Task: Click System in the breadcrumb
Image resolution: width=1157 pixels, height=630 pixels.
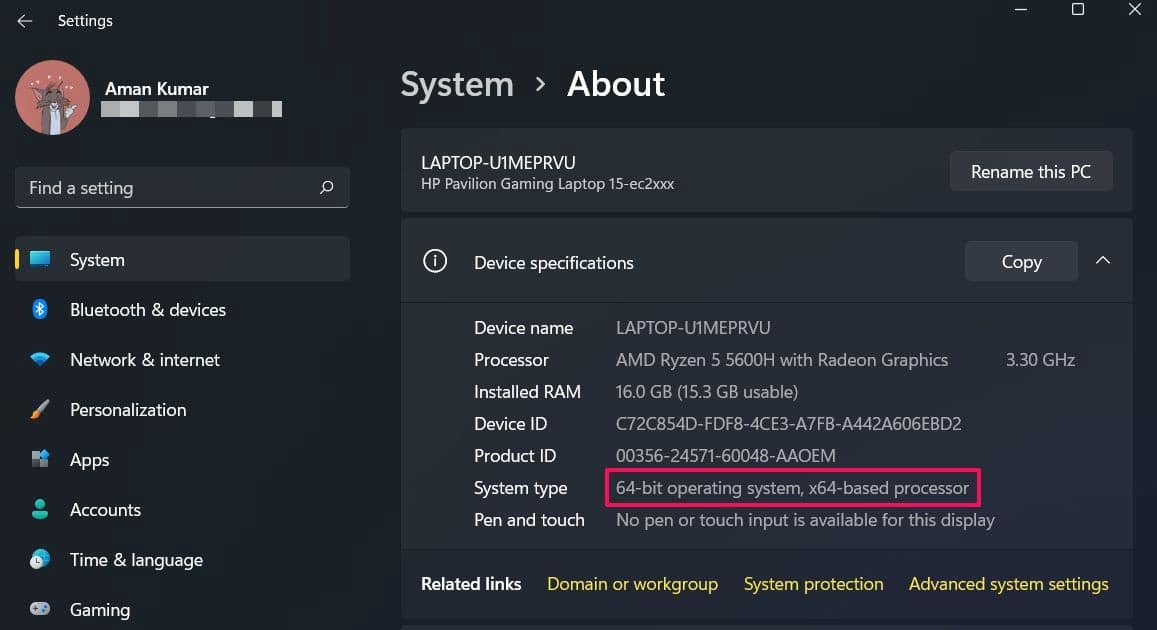Action: point(457,84)
